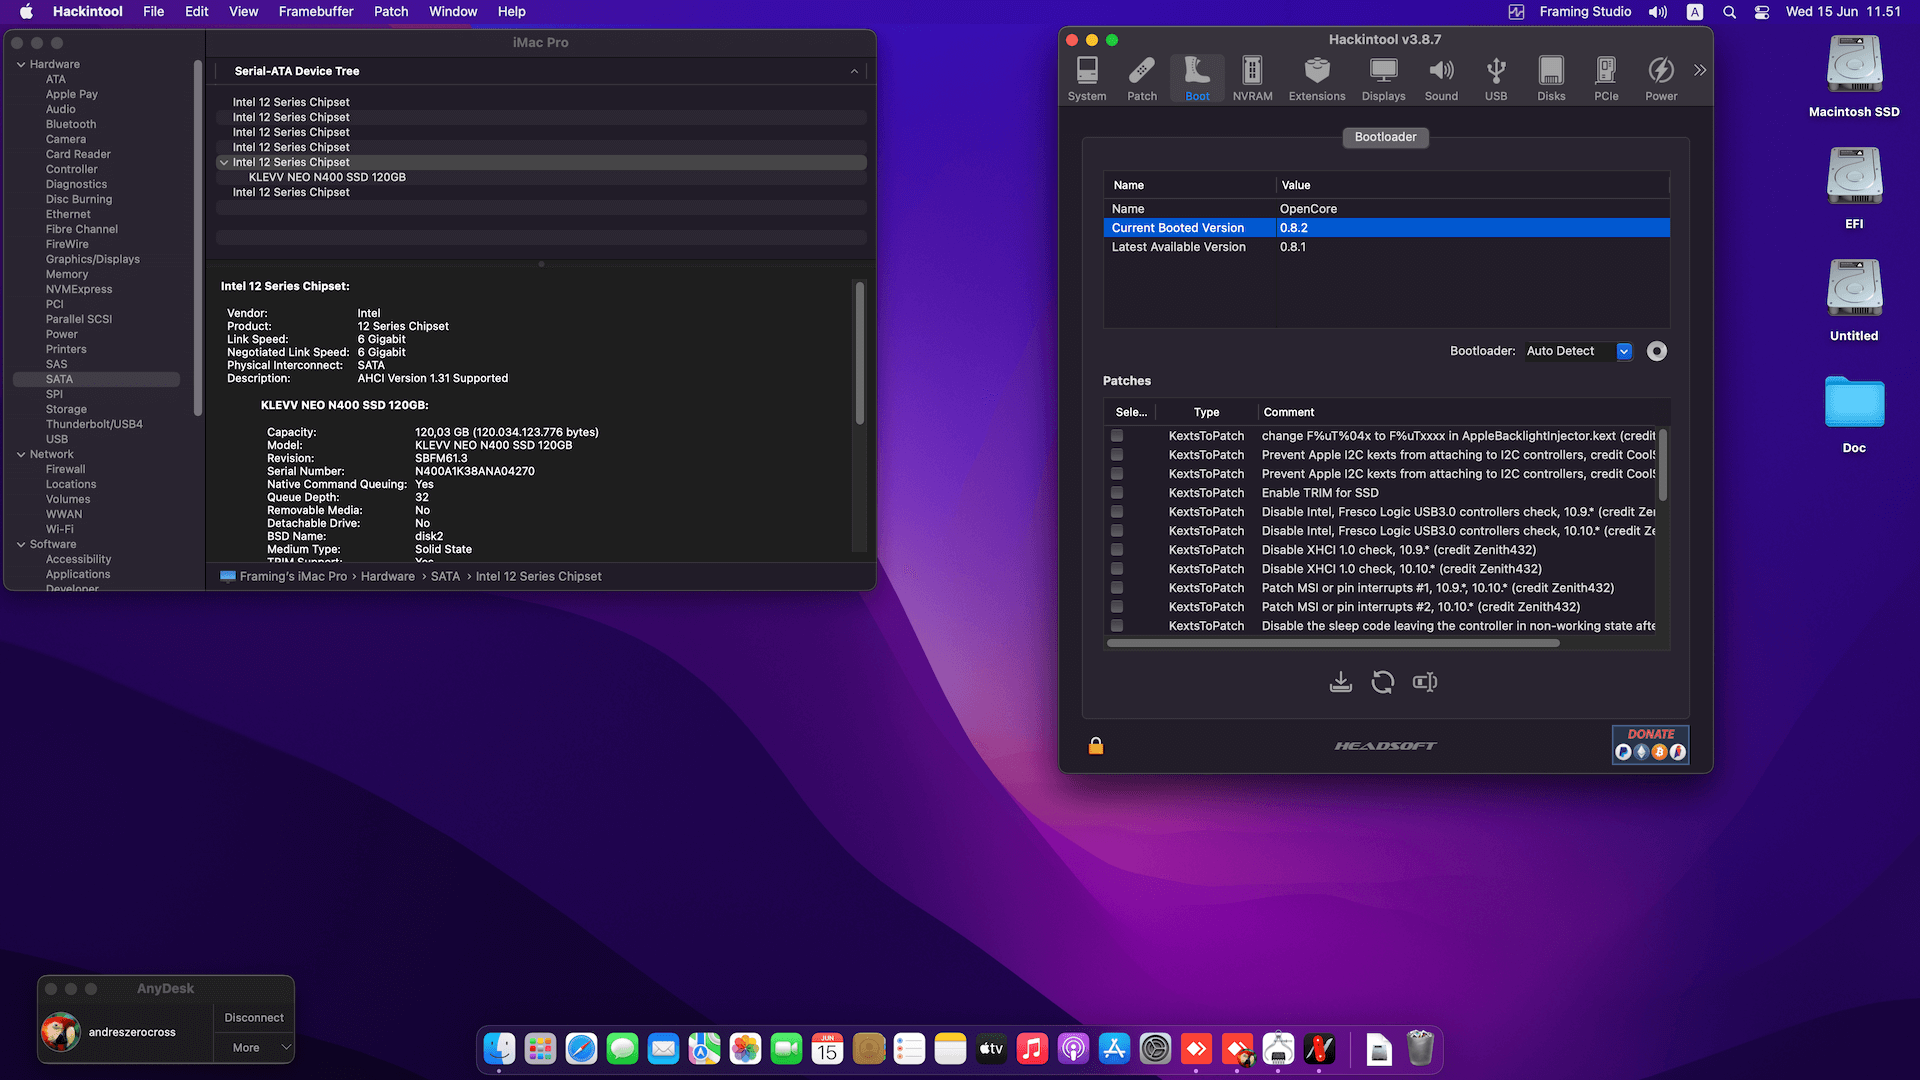The height and width of the screenshot is (1080, 1920).
Task: Click the SATA details pane vertical scrollbar
Action: [x=859, y=353]
